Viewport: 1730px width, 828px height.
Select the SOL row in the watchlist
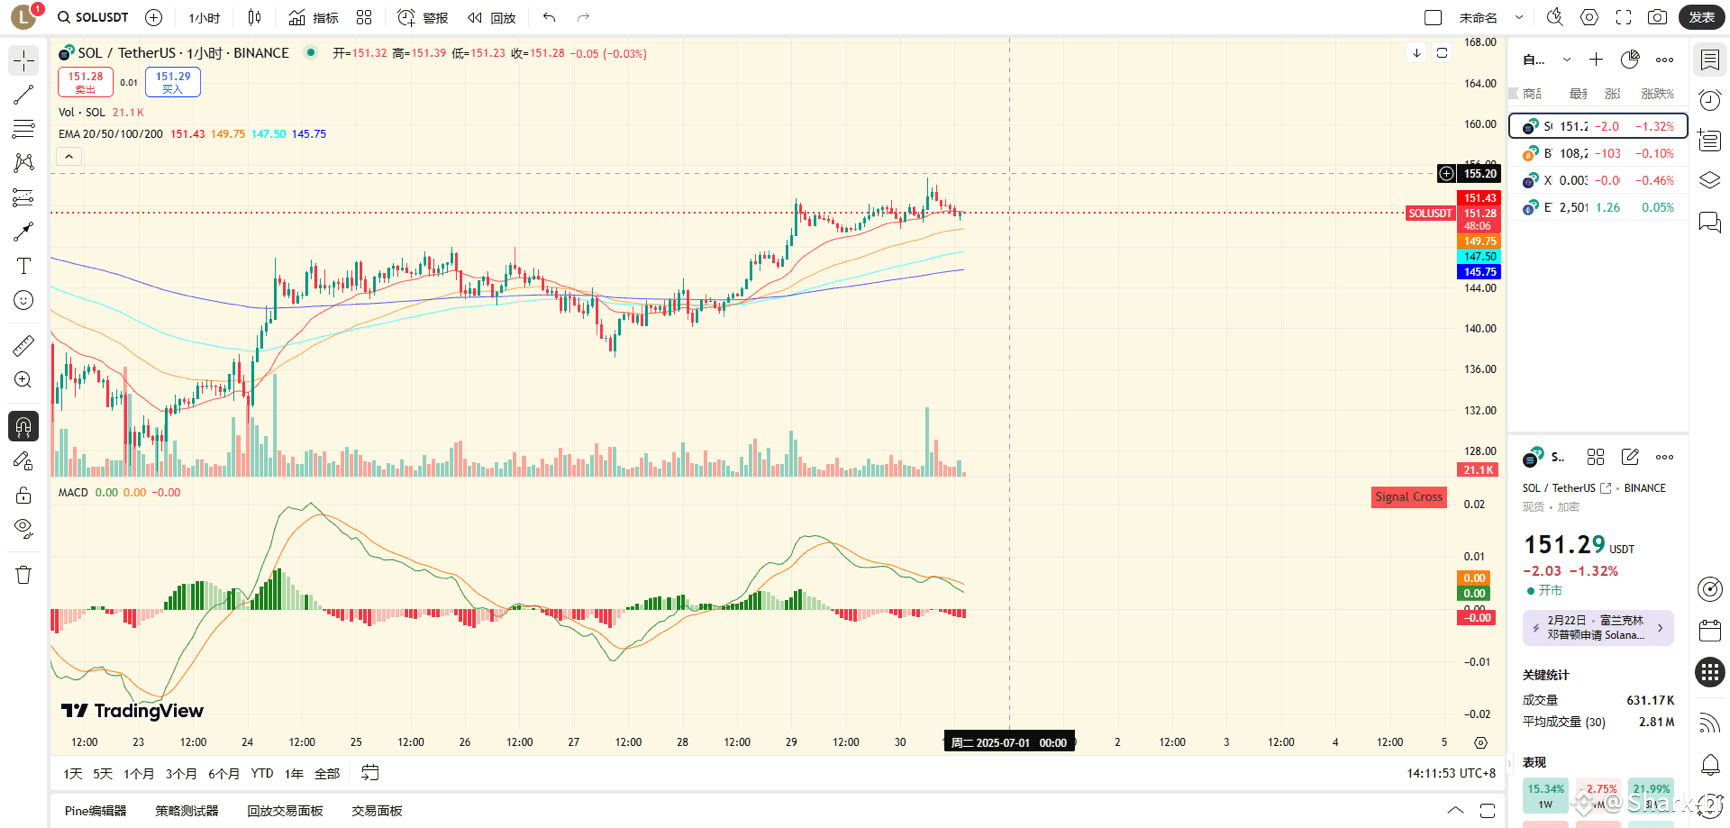point(1598,126)
